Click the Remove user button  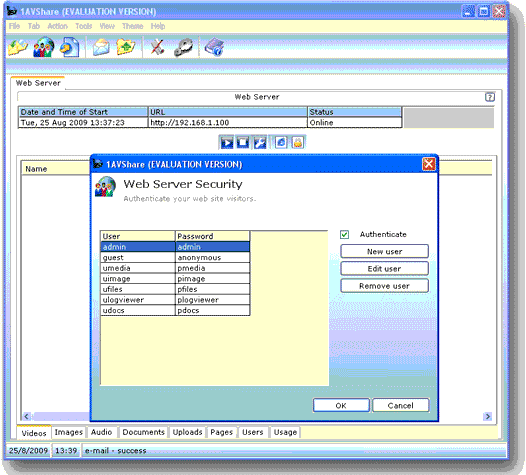384,286
